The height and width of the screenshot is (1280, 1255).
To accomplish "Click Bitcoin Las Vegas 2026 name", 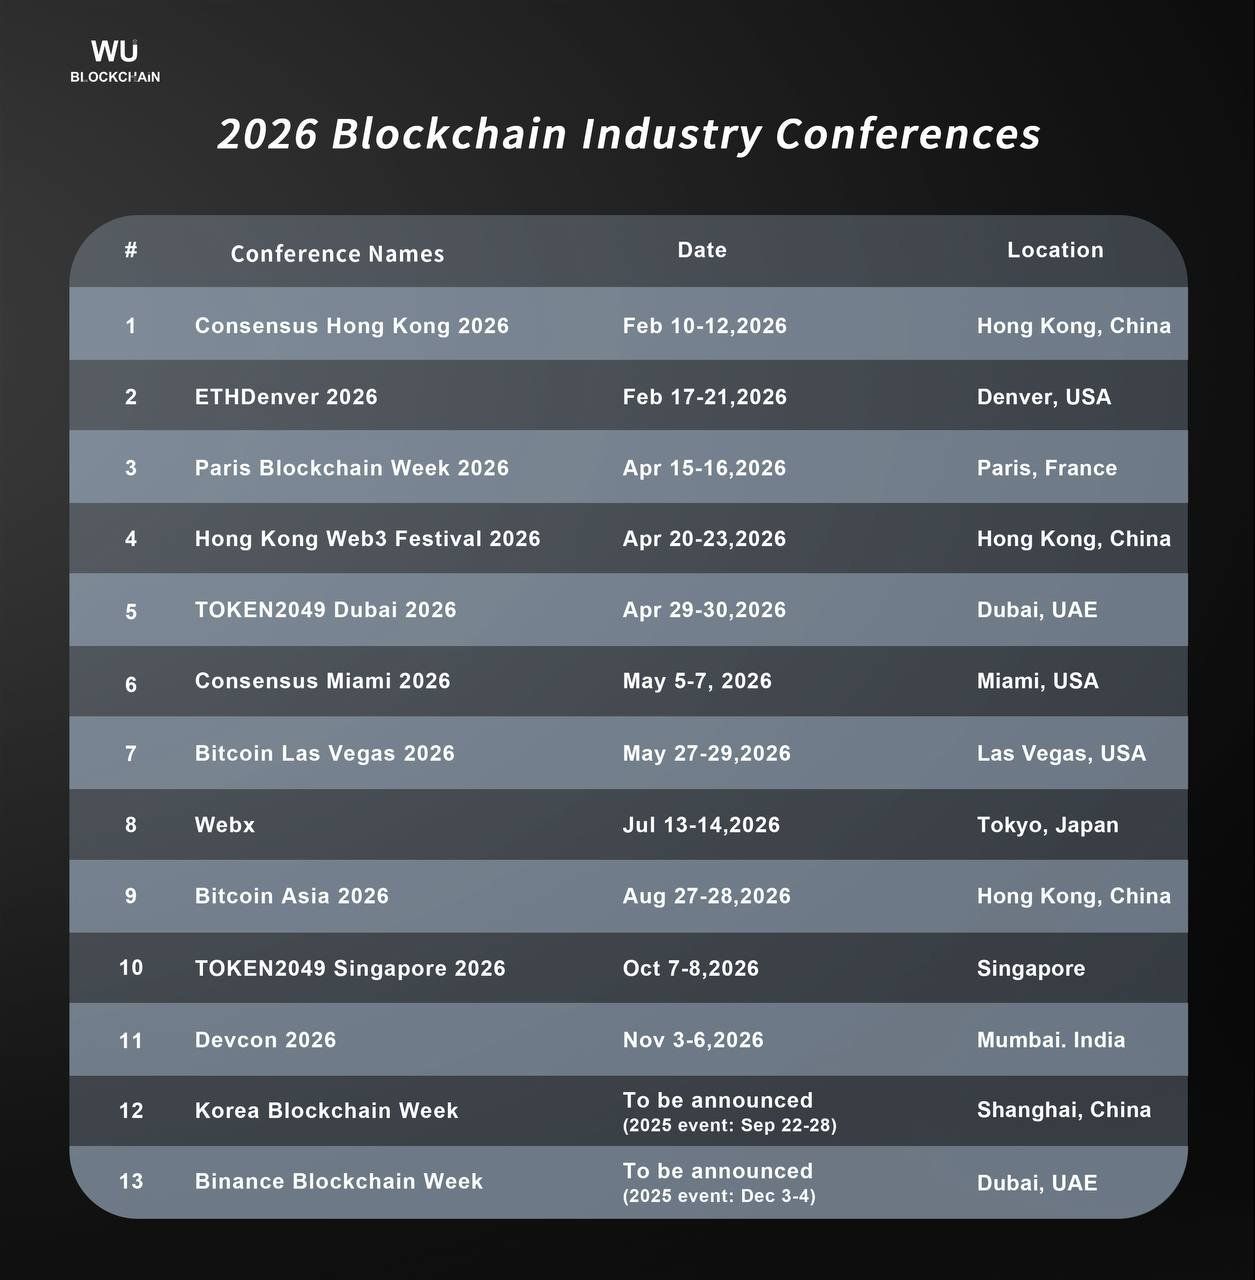I will [324, 753].
